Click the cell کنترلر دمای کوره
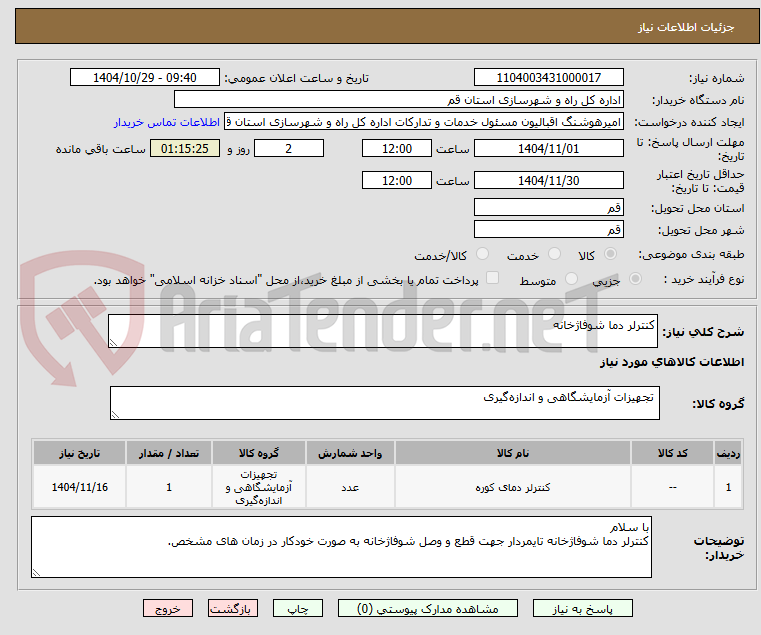This screenshot has height=635, width=761. (513, 487)
